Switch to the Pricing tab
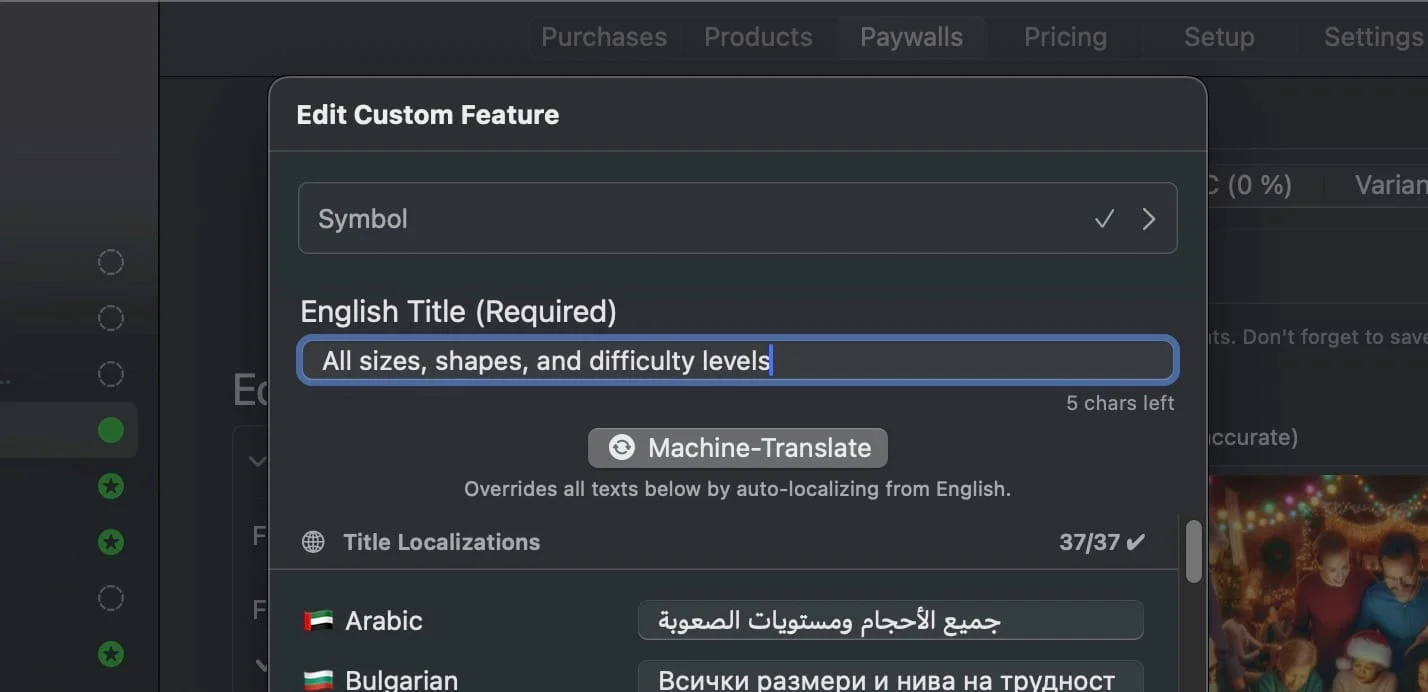The height and width of the screenshot is (692, 1428). (x=1065, y=37)
